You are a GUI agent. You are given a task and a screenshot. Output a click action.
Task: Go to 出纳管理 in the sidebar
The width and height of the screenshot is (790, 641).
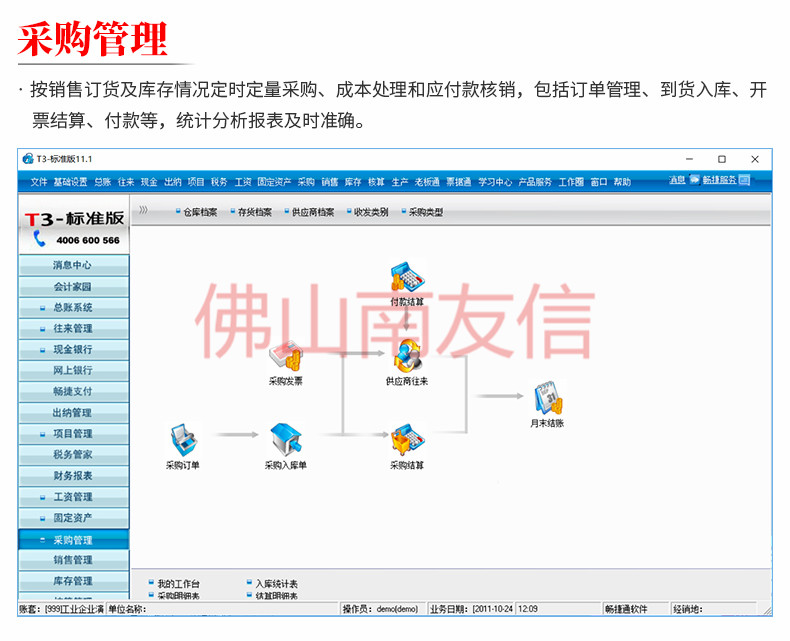tap(74, 413)
